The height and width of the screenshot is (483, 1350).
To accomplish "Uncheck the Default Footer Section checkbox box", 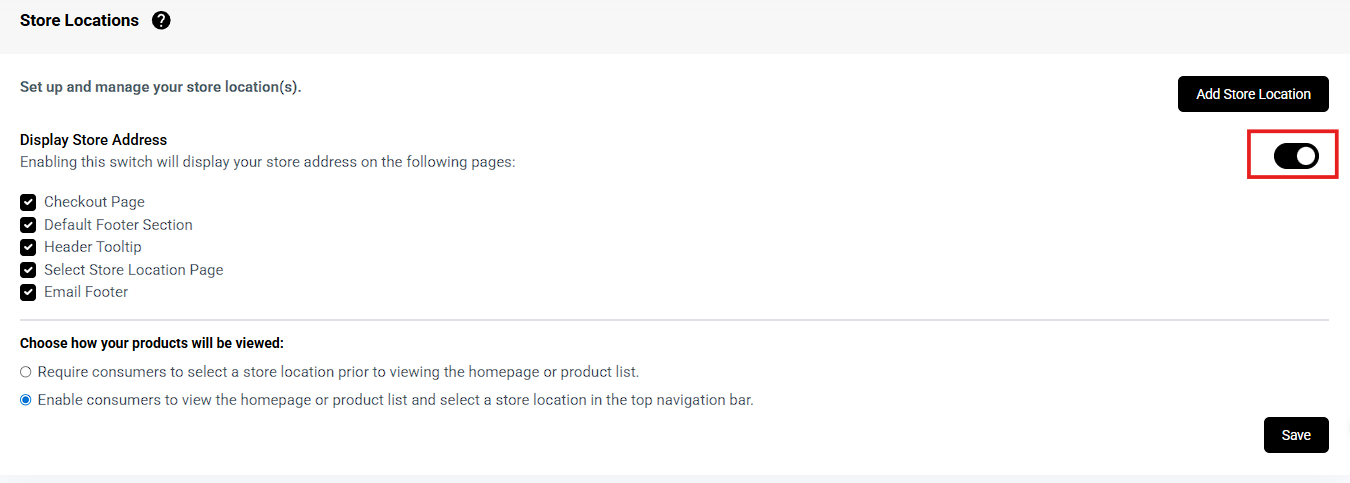I will click(x=28, y=225).
